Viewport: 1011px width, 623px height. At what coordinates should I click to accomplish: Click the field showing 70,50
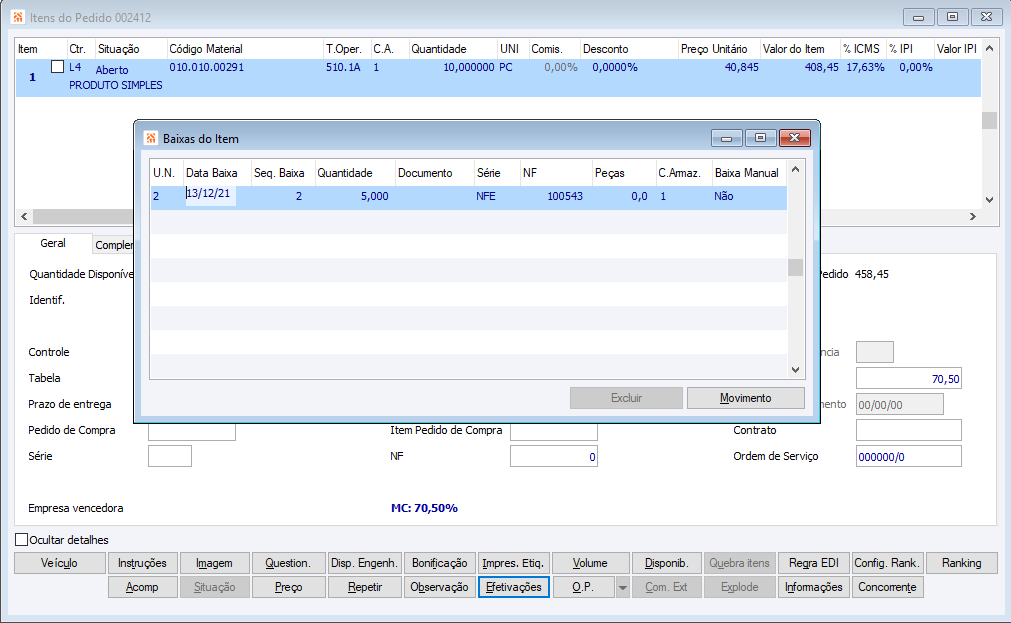click(x=908, y=379)
